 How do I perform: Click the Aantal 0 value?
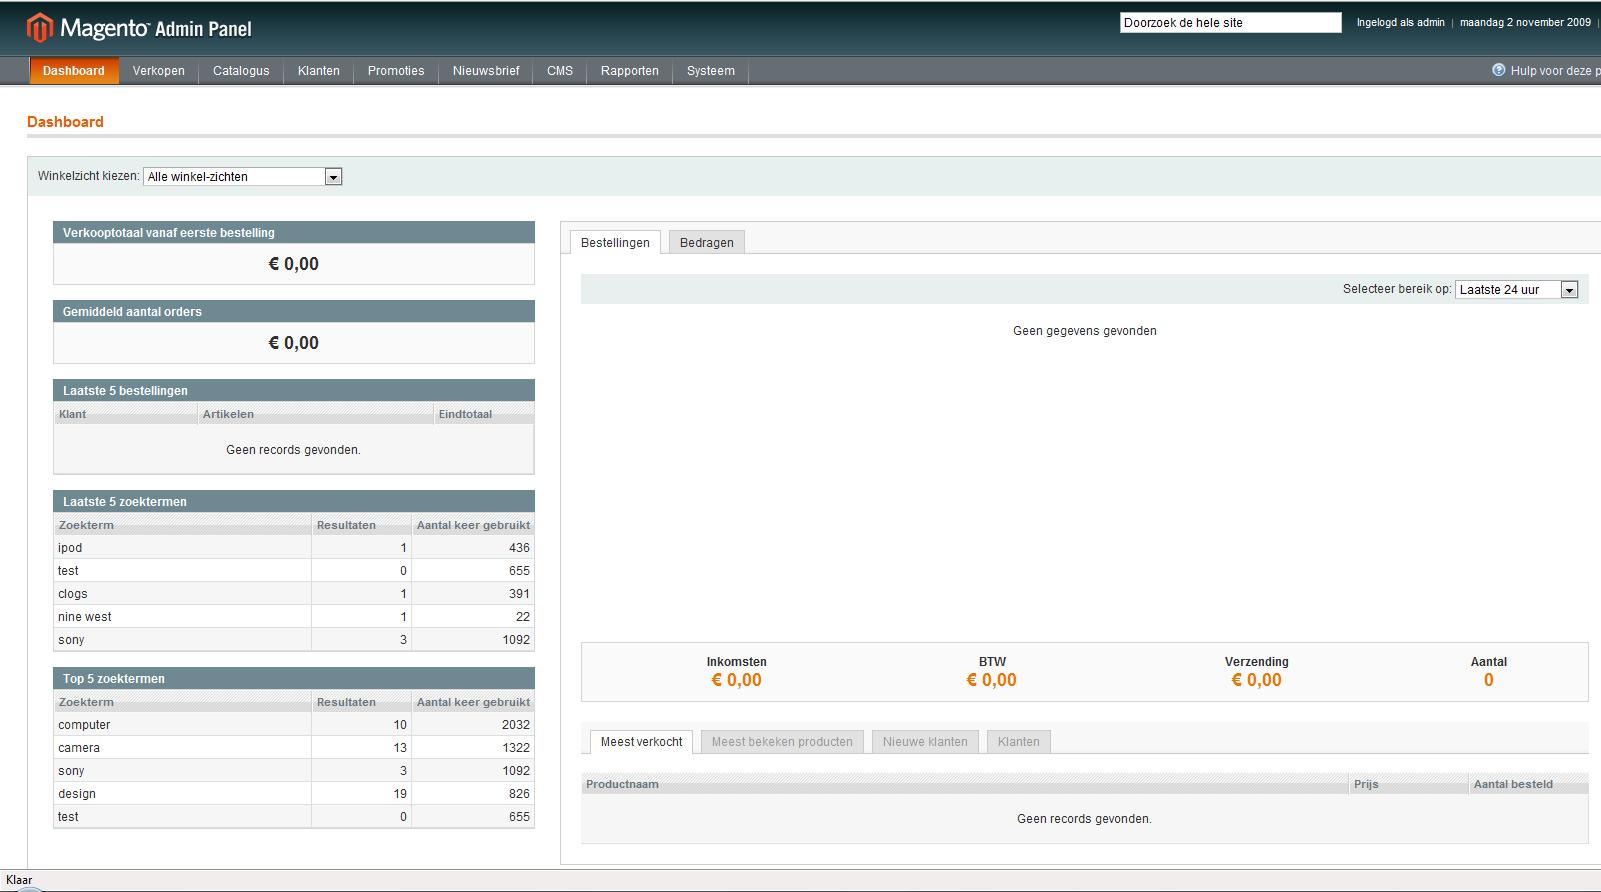(1488, 680)
